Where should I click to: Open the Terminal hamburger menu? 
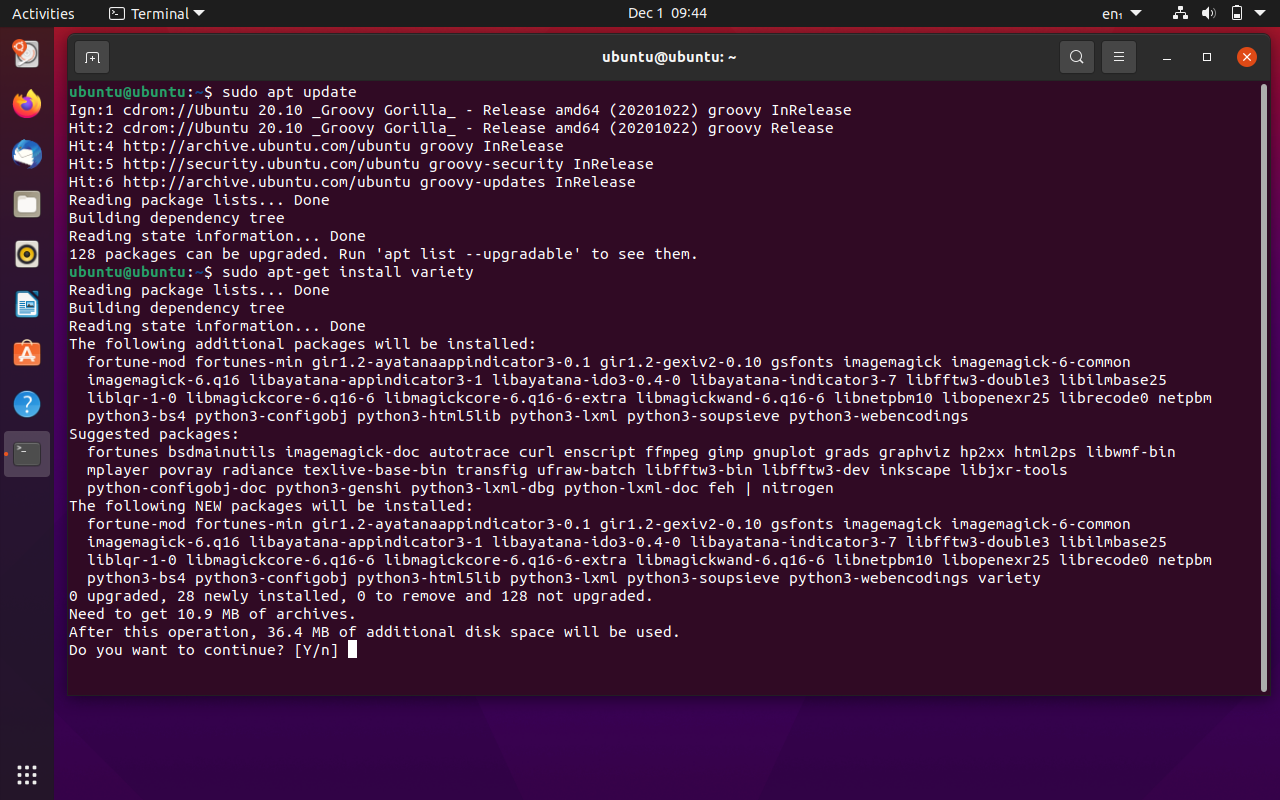[1119, 57]
